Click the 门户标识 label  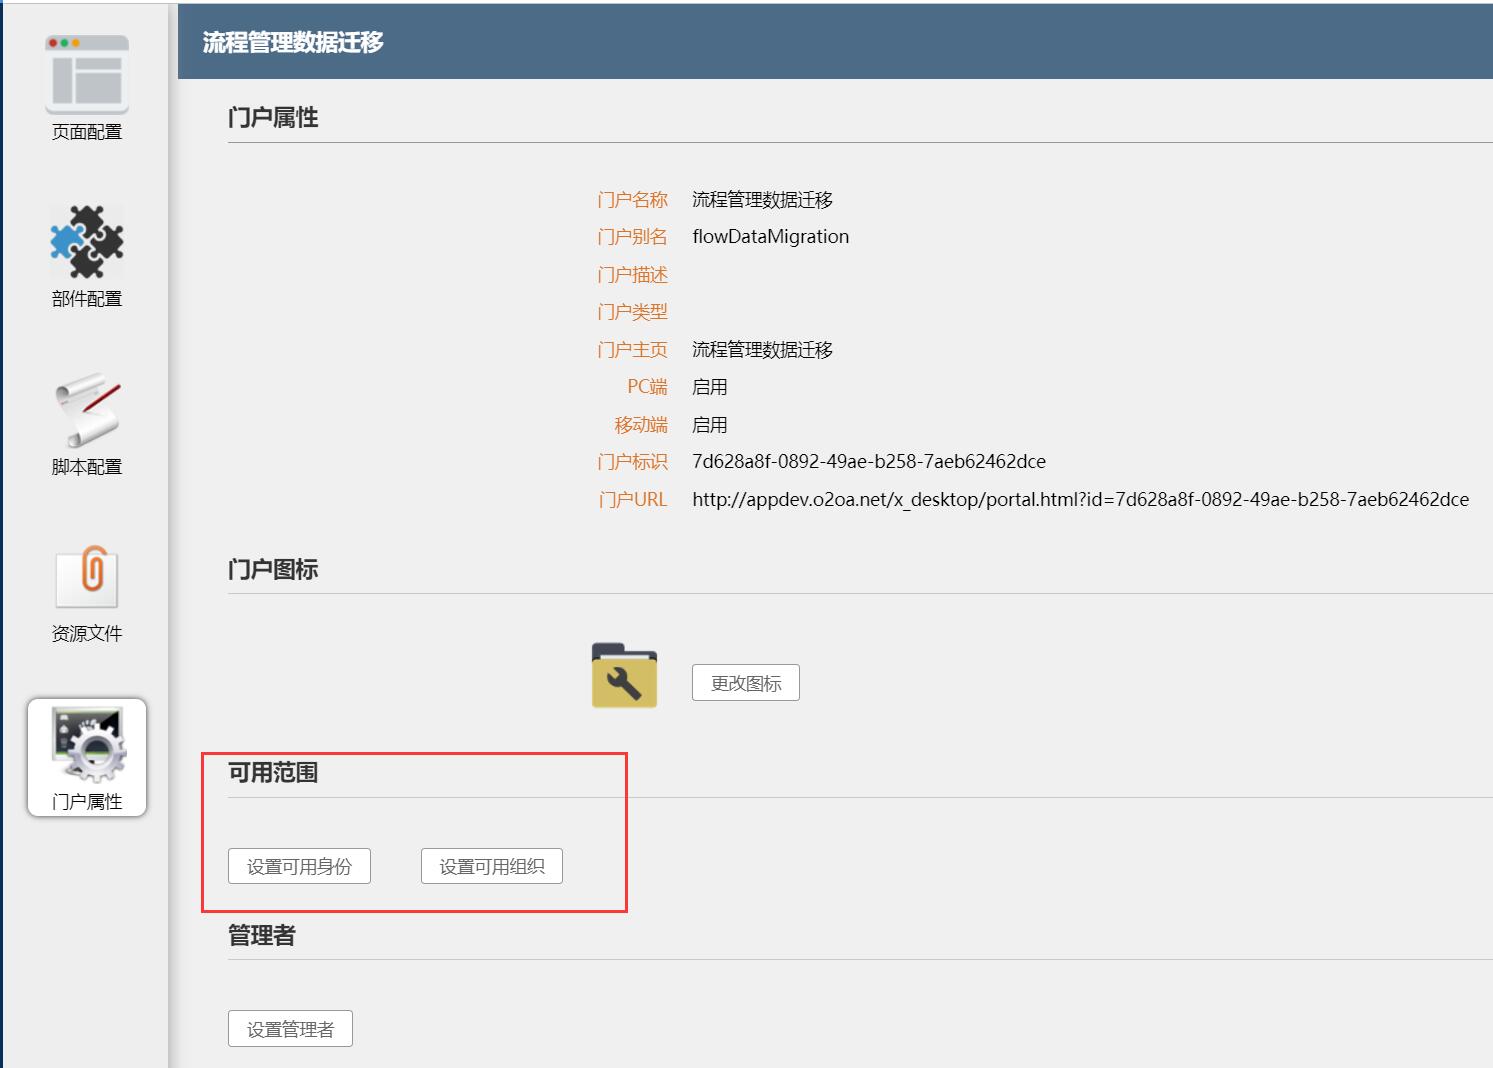click(x=632, y=461)
